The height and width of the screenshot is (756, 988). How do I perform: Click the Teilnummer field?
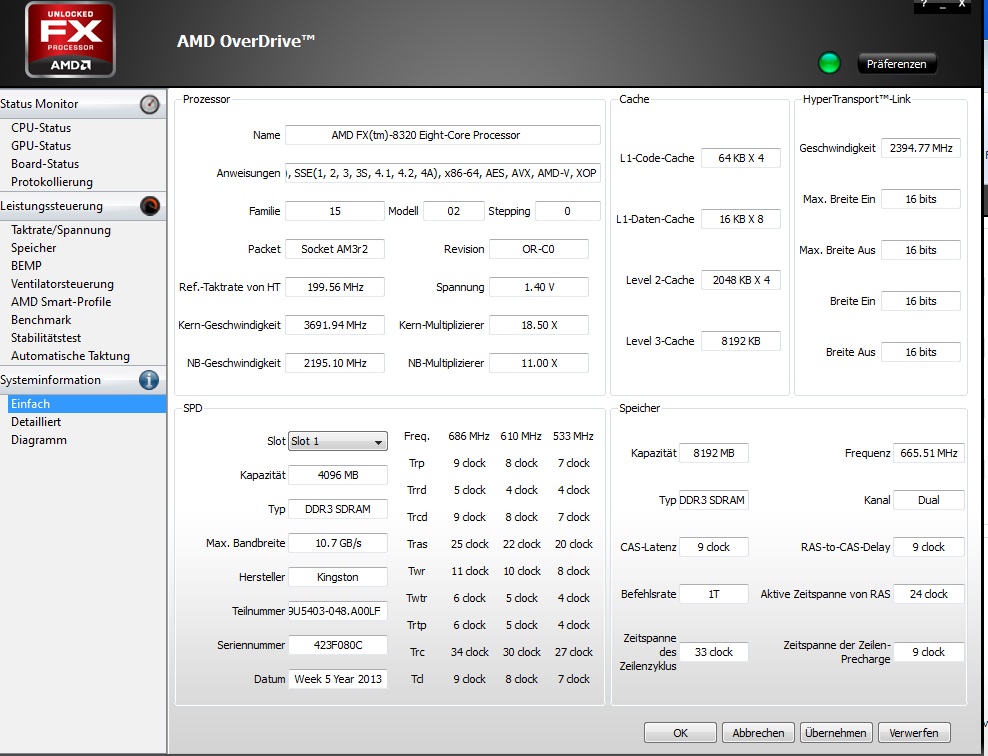pyautogui.click(x=338, y=611)
